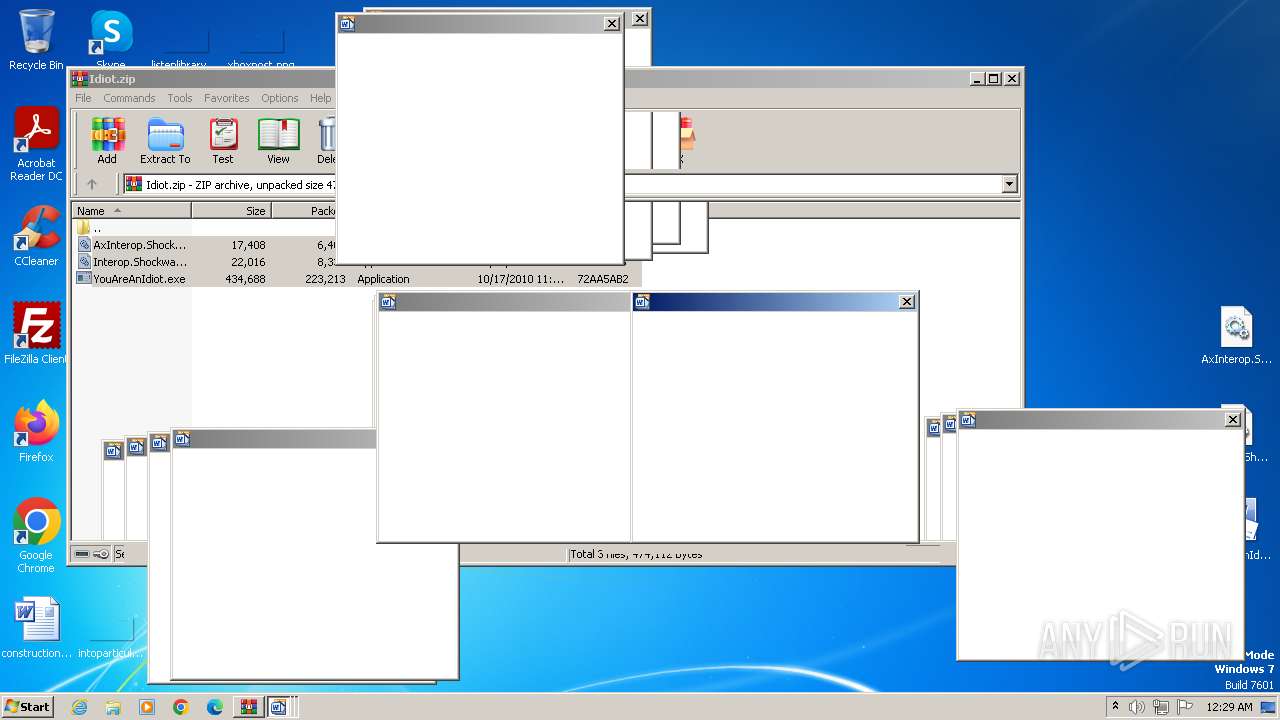Click the size value 17,408
The image size is (1280, 720).
coord(248,245)
